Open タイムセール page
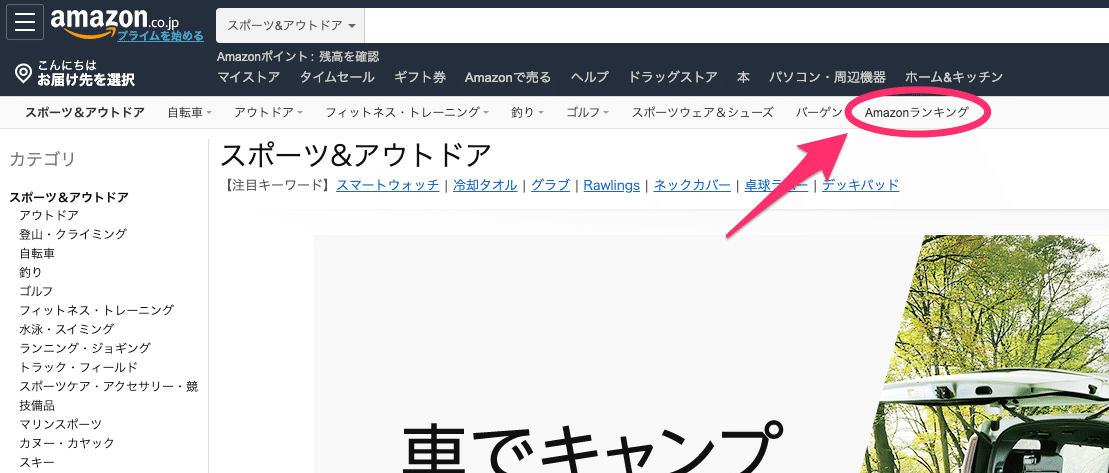1109x473 pixels. [x=337, y=77]
